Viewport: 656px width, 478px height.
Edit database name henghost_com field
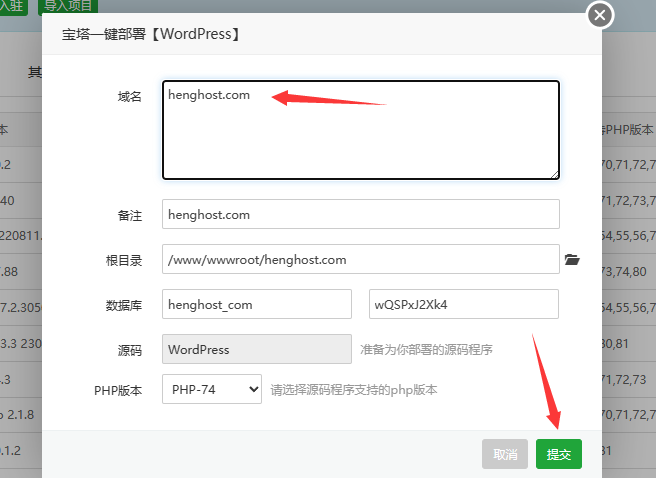tap(257, 304)
